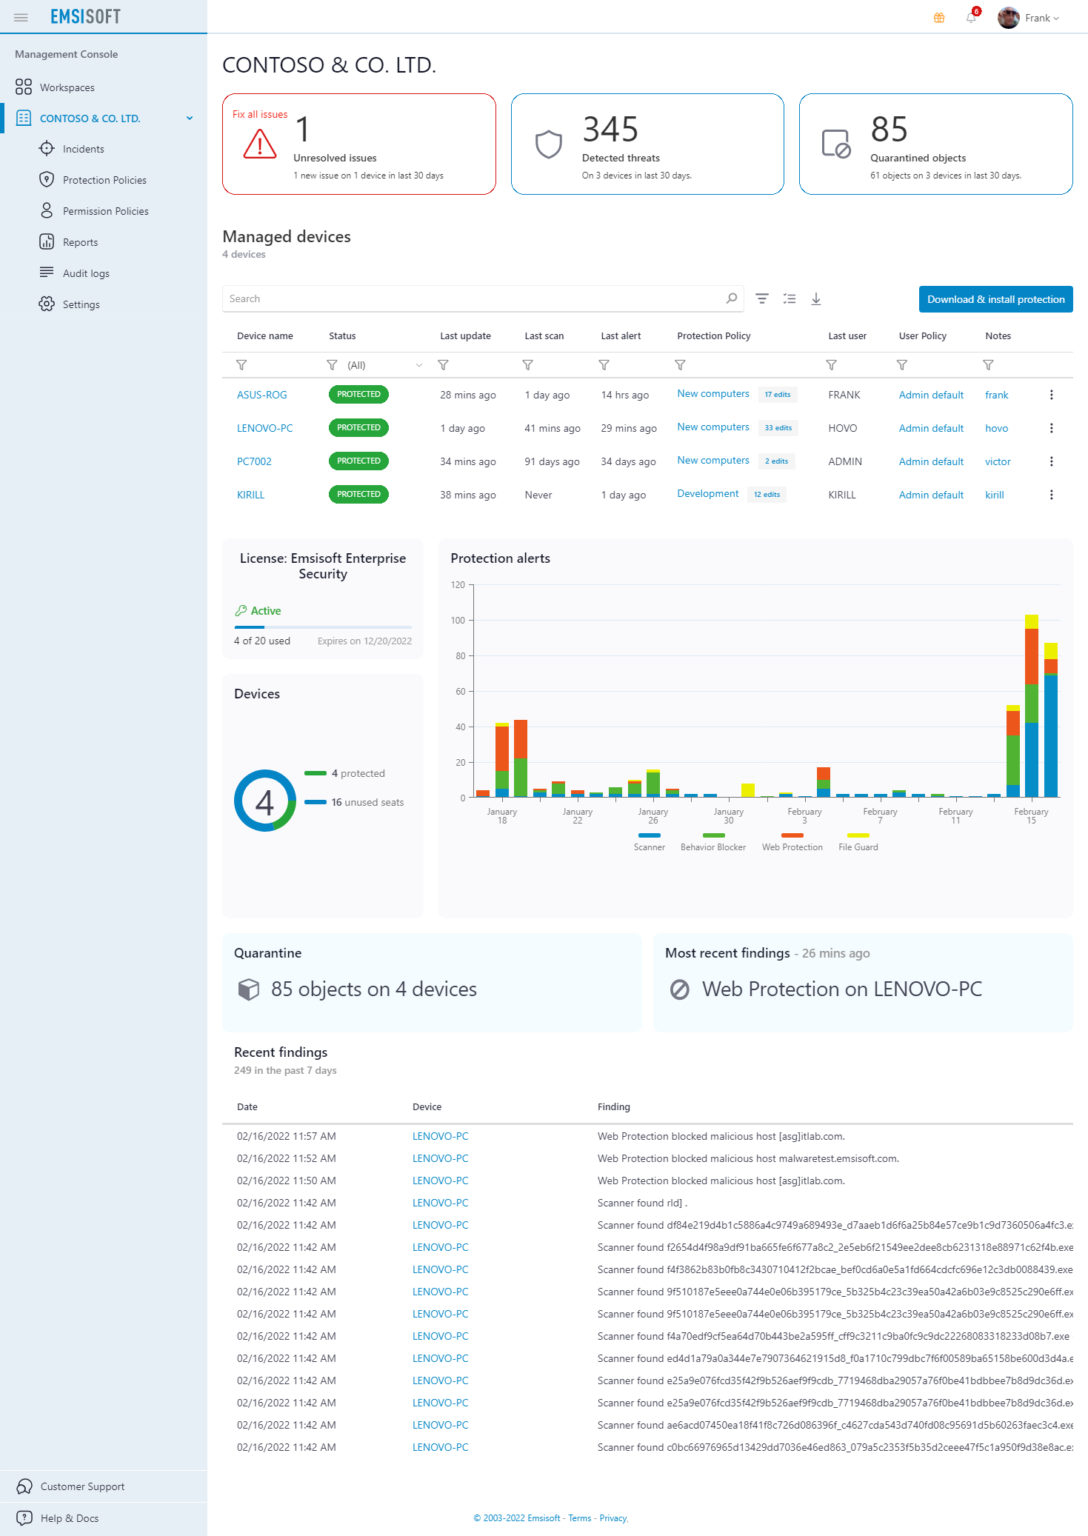Open the kebab menu for ASUS-ROG device
The width and height of the screenshot is (1088, 1536).
(x=1051, y=394)
